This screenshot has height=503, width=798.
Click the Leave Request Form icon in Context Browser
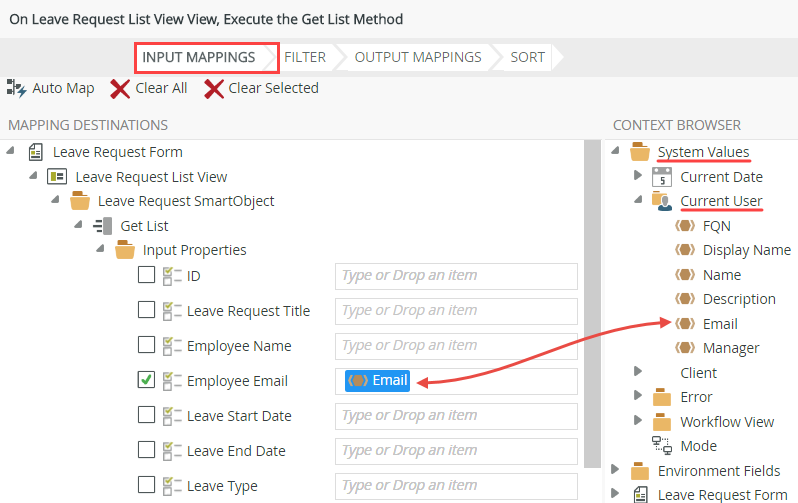coord(641,494)
